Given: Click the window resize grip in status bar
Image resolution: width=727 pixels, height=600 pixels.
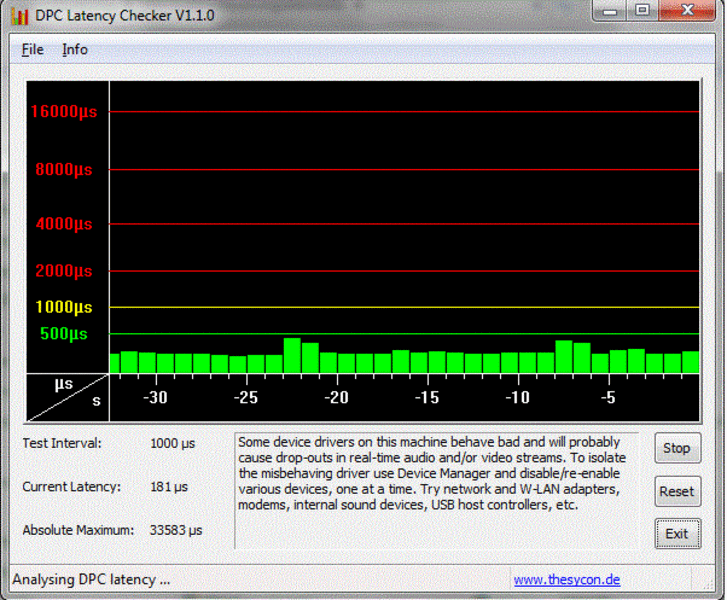Looking at the screenshot, I should pyautogui.click(x=709, y=583).
